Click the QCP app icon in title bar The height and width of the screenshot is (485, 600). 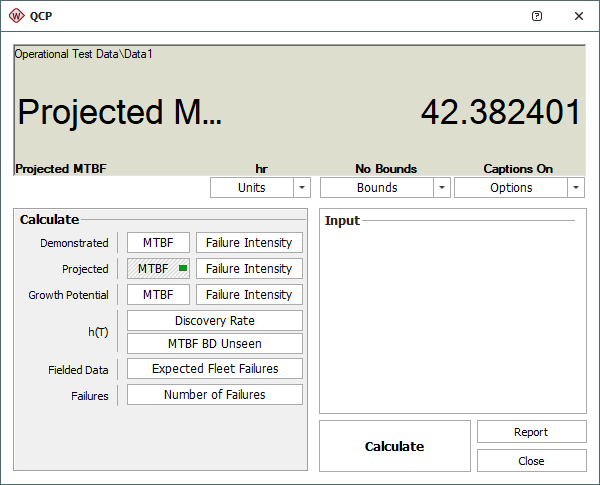pyautogui.click(x=16, y=16)
